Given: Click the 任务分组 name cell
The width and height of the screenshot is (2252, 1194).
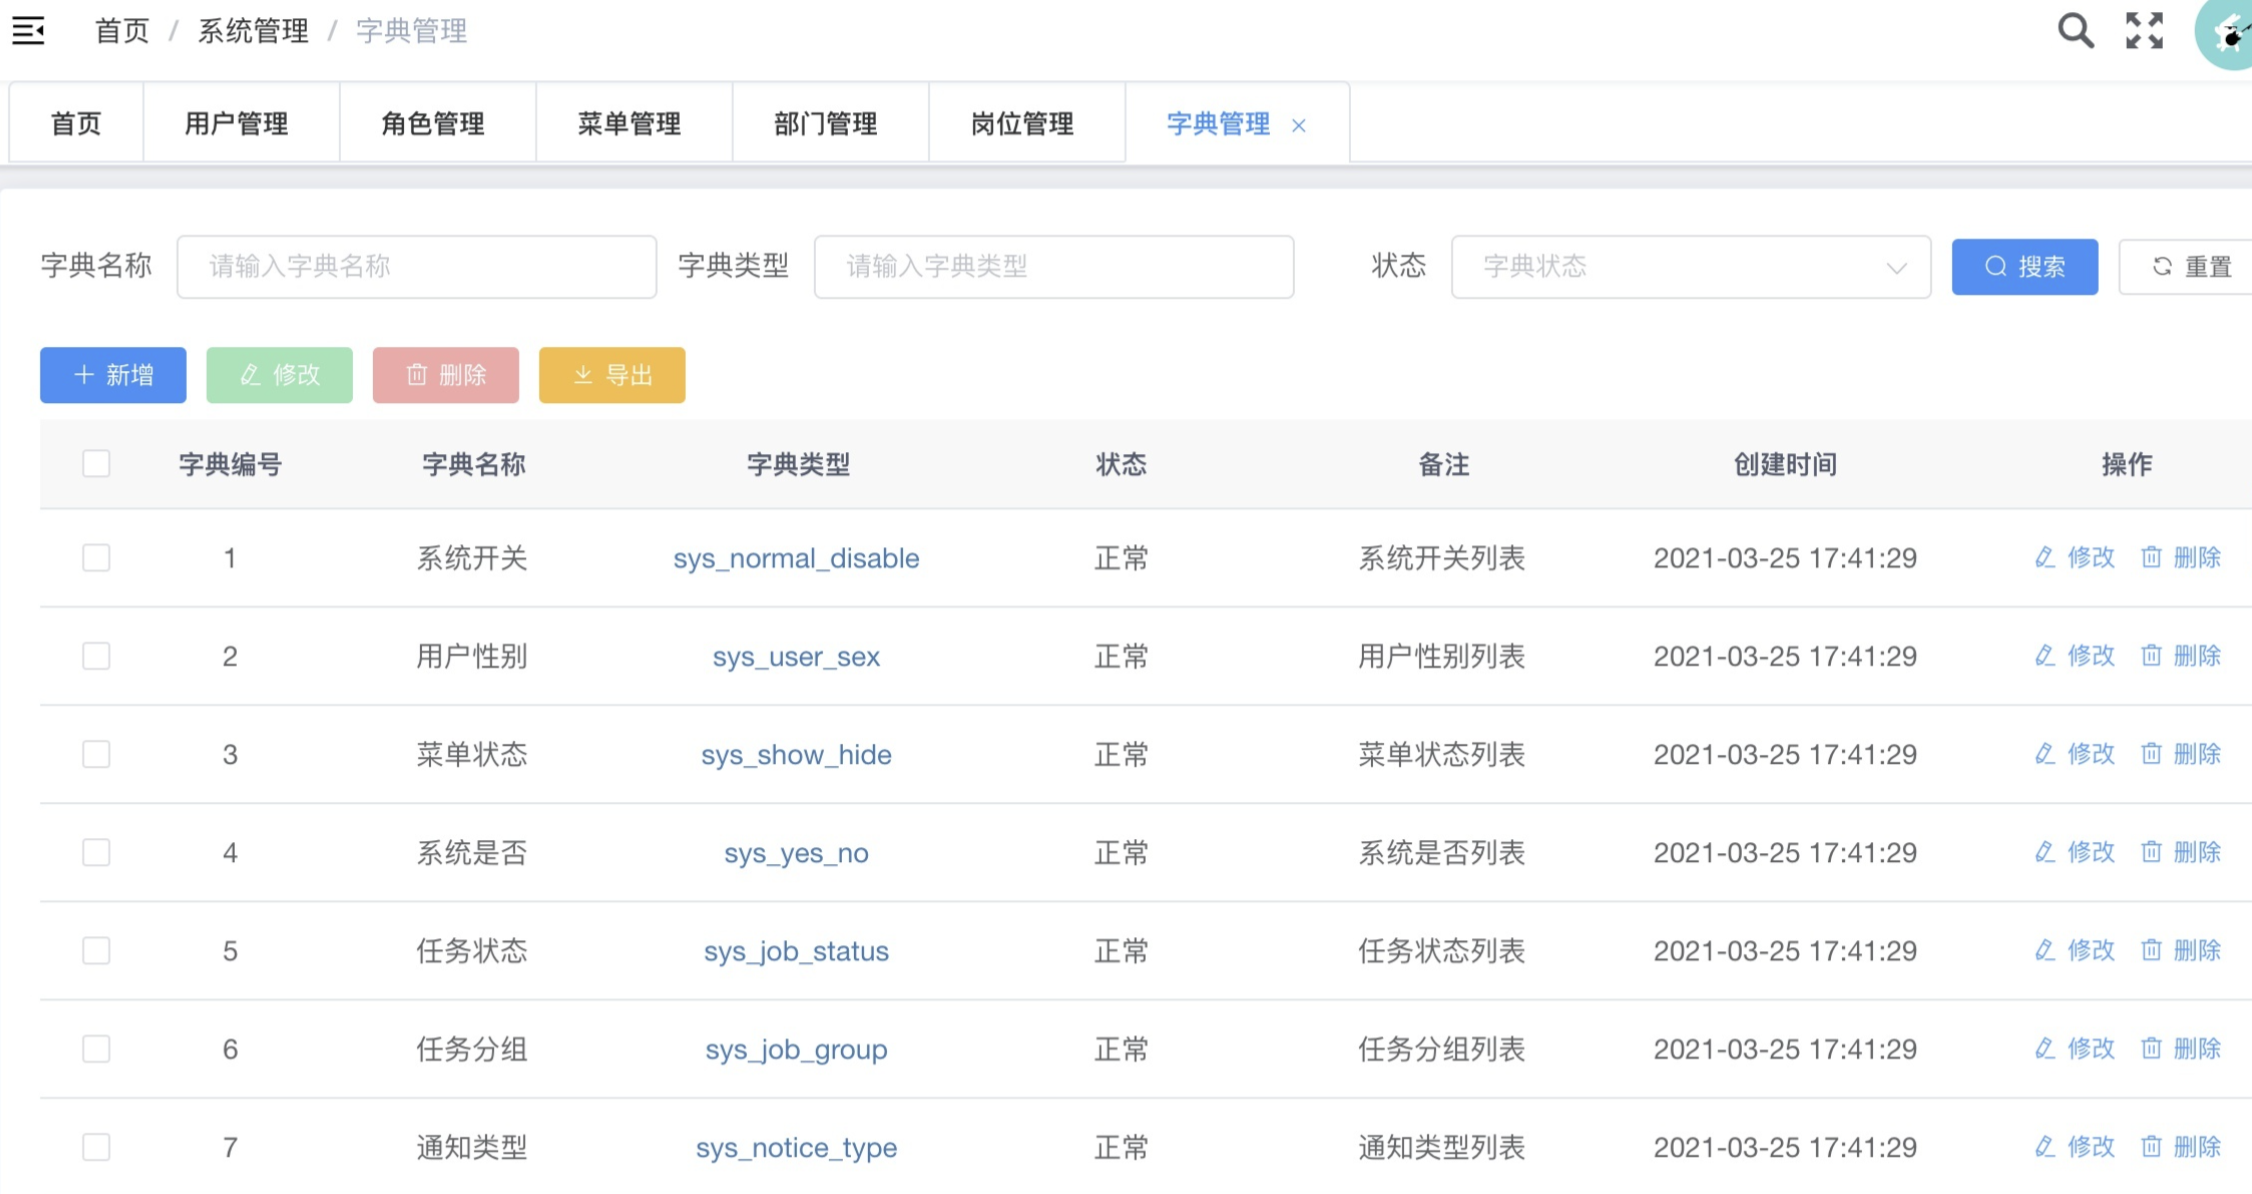Looking at the screenshot, I should point(472,1049).
